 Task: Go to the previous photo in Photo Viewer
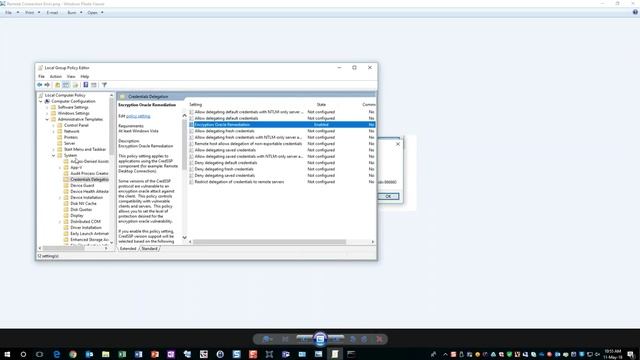[x=304, y=339]
